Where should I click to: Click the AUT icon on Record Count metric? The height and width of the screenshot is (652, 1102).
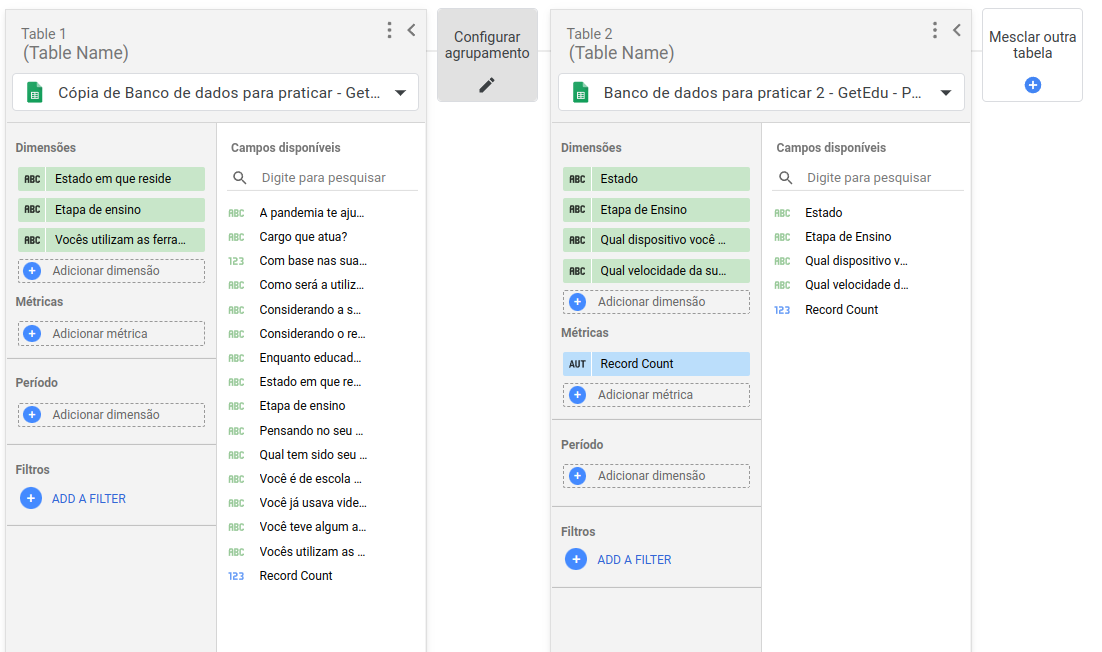pyautogui.click(x=577, y=364)
